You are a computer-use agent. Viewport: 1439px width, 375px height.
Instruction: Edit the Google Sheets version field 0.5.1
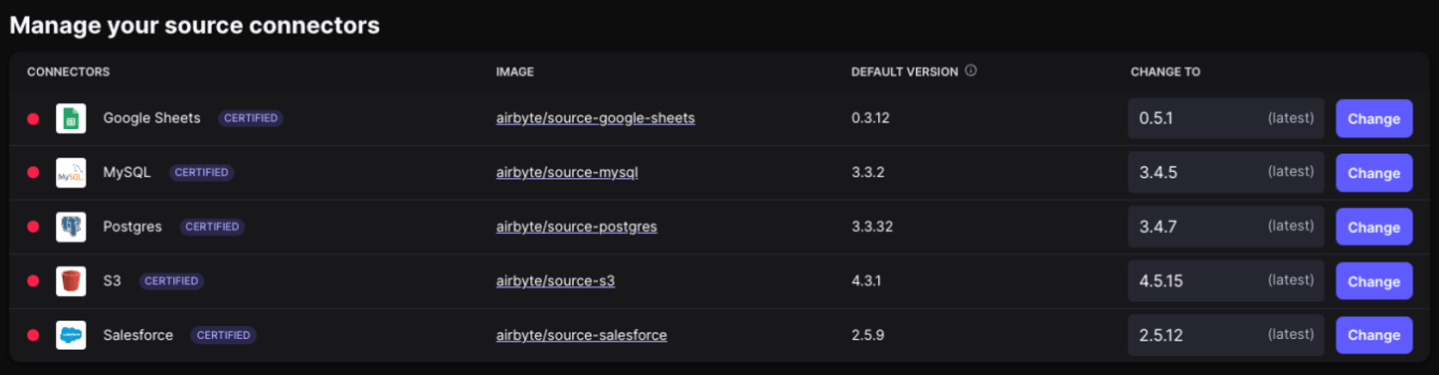click(1226, 118)
